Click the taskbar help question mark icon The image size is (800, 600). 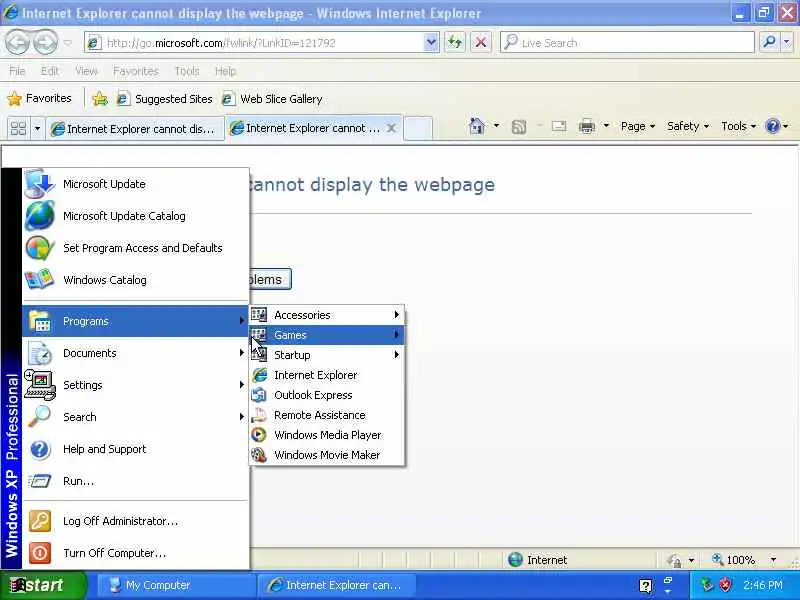tap(645, 586)
